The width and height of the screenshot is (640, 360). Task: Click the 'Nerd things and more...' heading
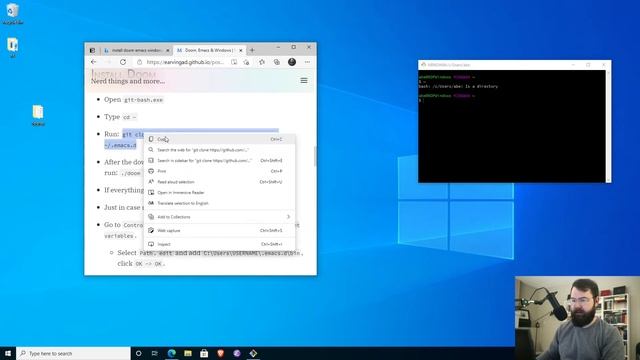click(128, 81)
